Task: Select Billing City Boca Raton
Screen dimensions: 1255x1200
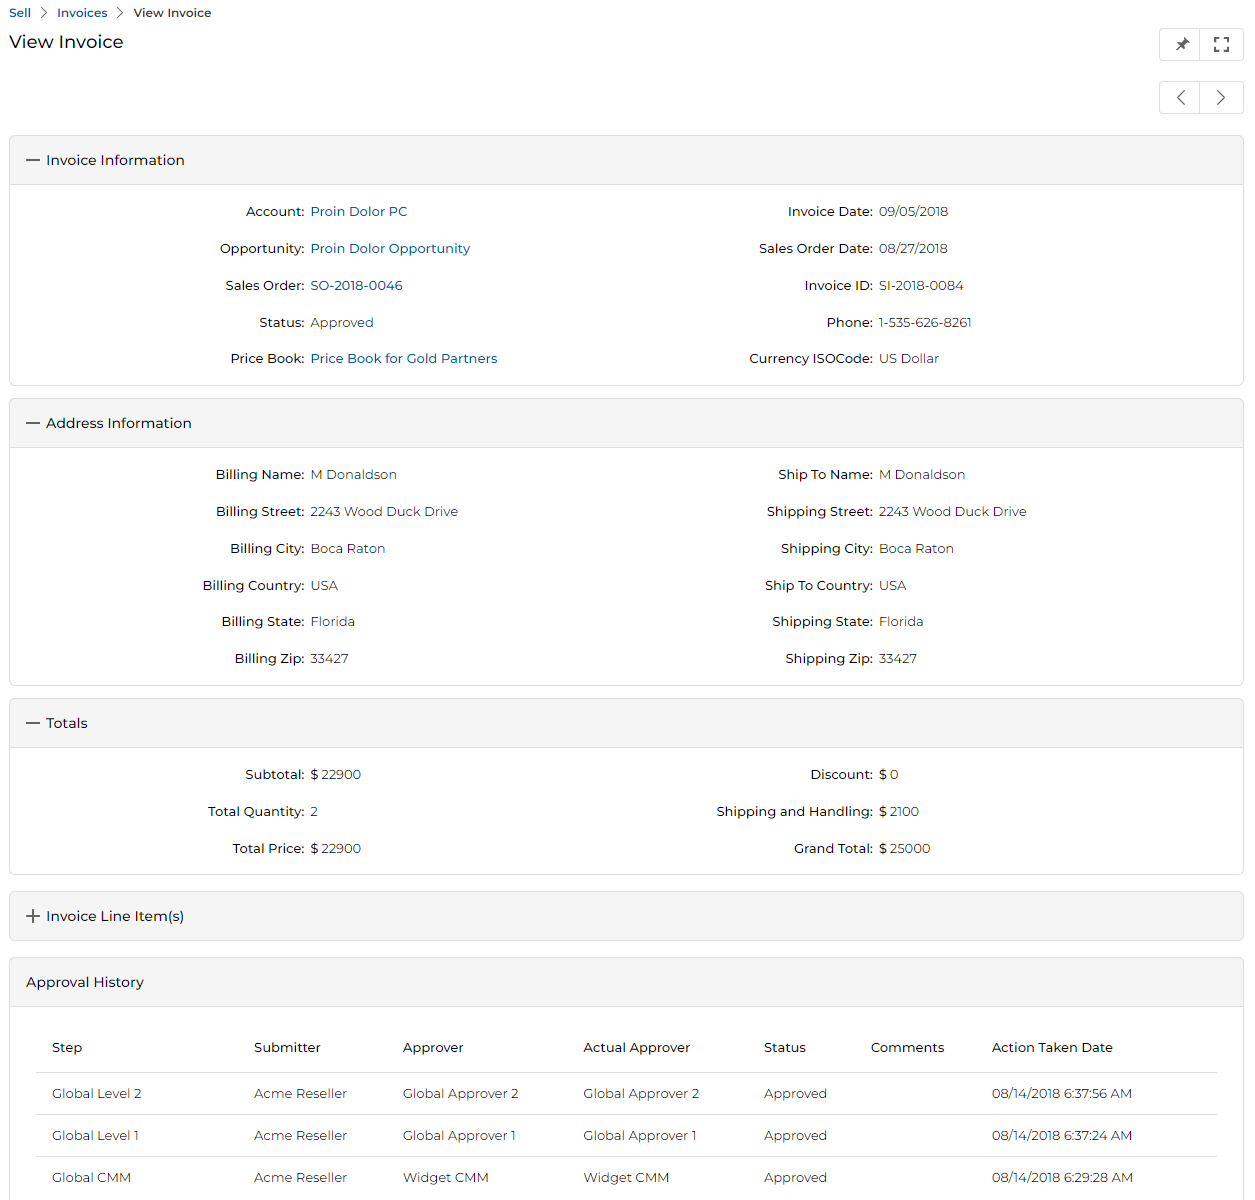Action: [348, 548]
